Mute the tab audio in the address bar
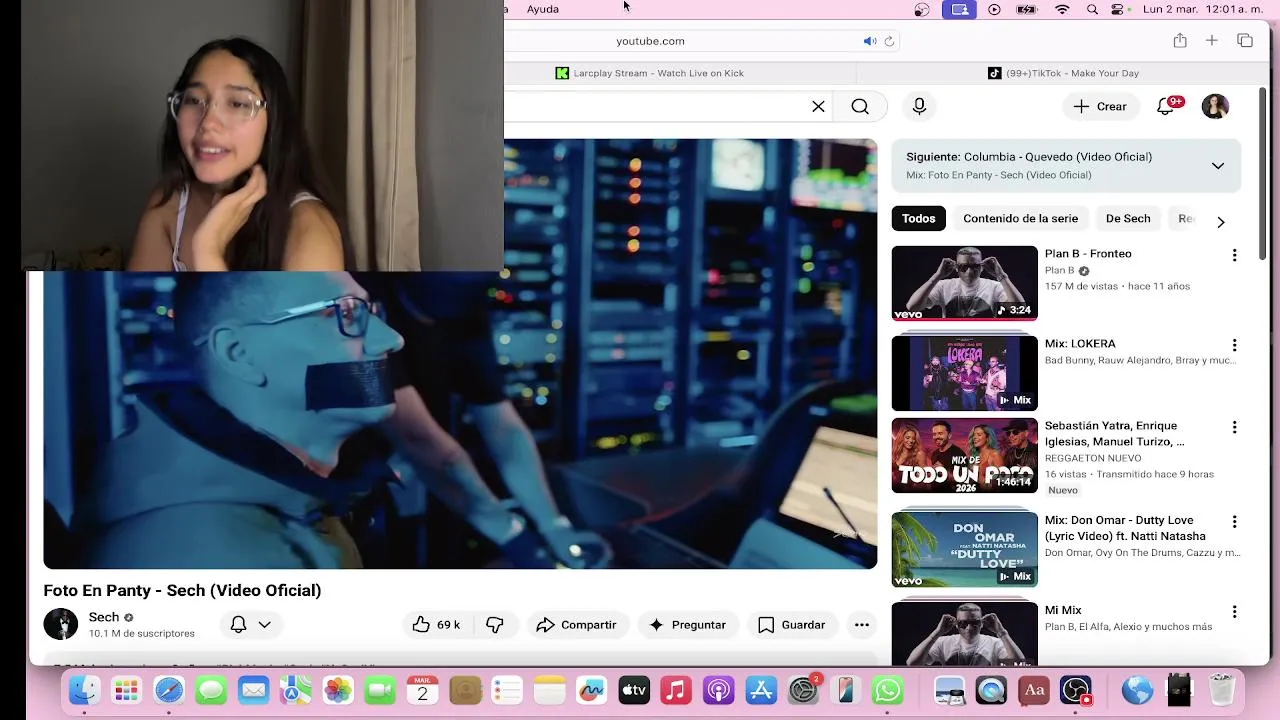The height and width of the screenshot is (720, 1280). click(x=869, y=41)
